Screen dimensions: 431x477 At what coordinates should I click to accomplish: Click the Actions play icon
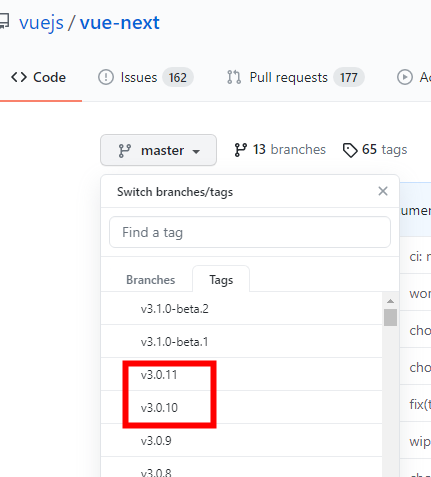point(405,77)
